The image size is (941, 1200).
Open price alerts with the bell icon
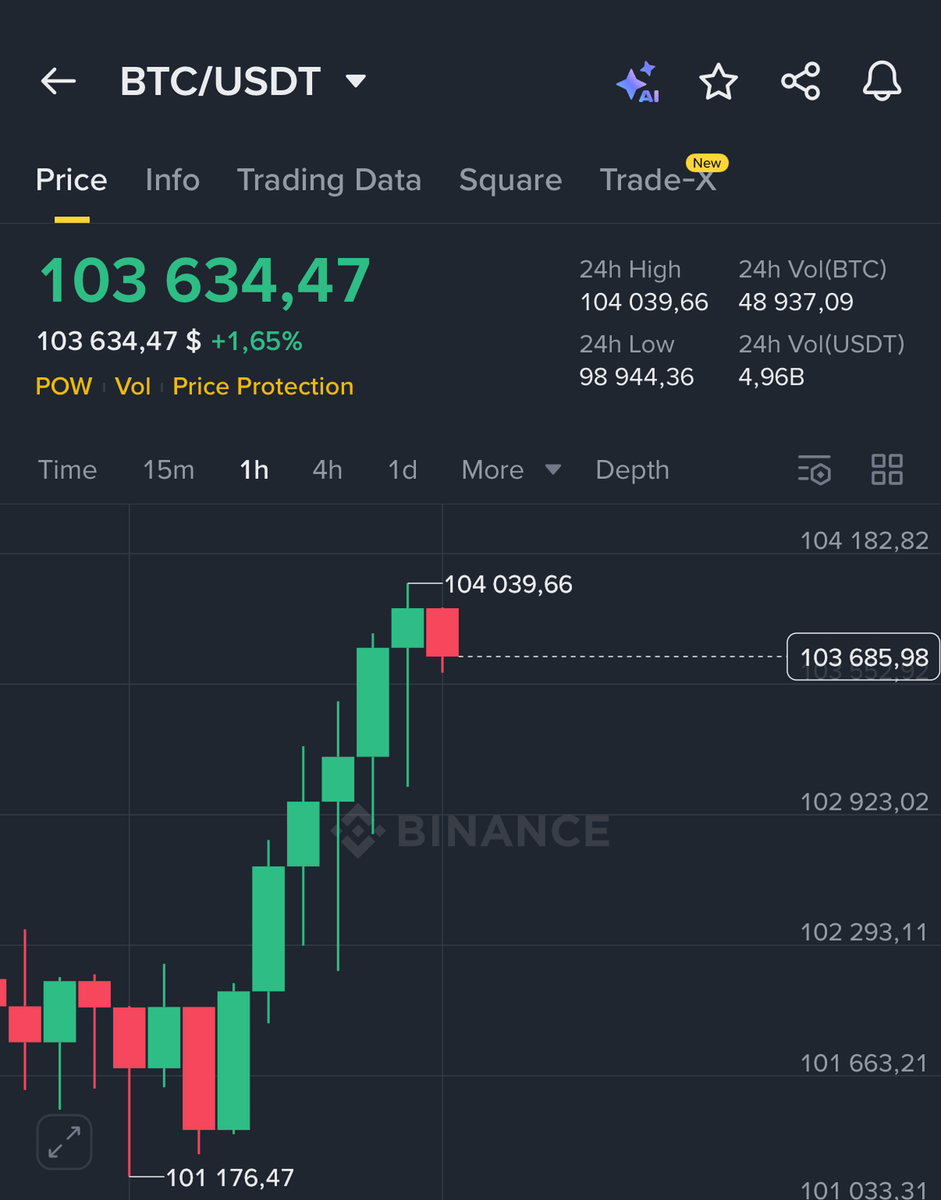[x=882, y=81]
